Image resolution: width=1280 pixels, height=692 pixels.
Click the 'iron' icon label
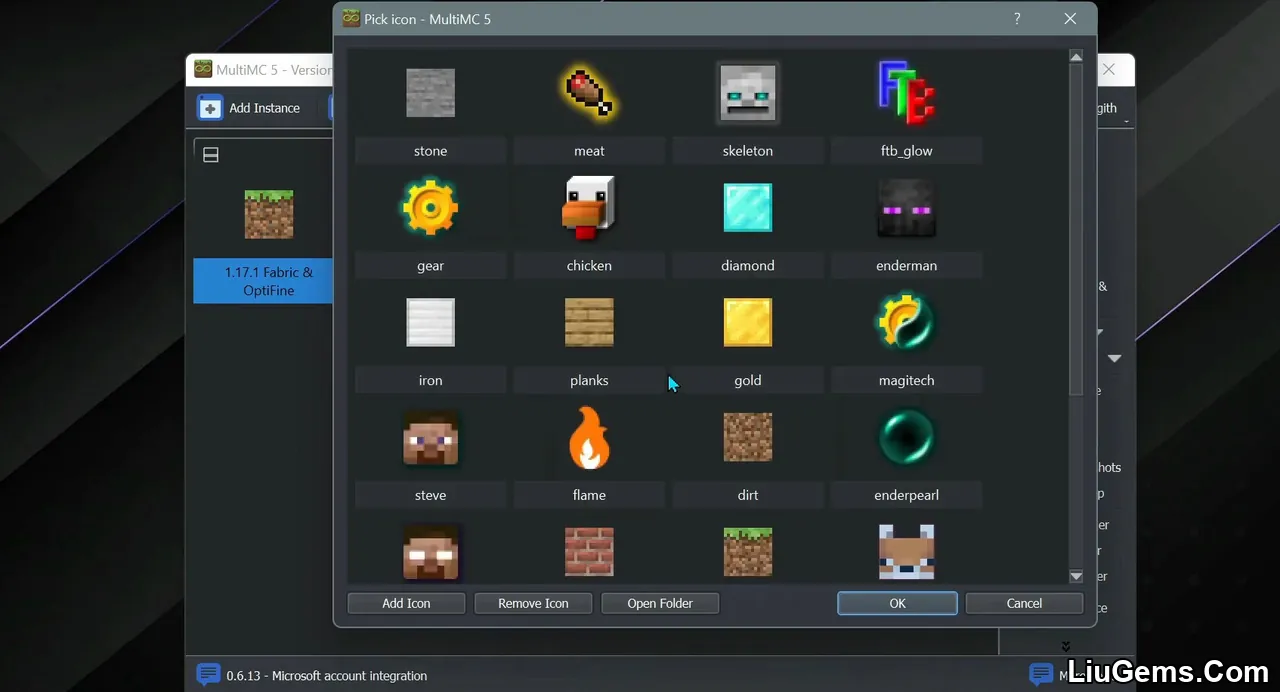coord(430,380)
